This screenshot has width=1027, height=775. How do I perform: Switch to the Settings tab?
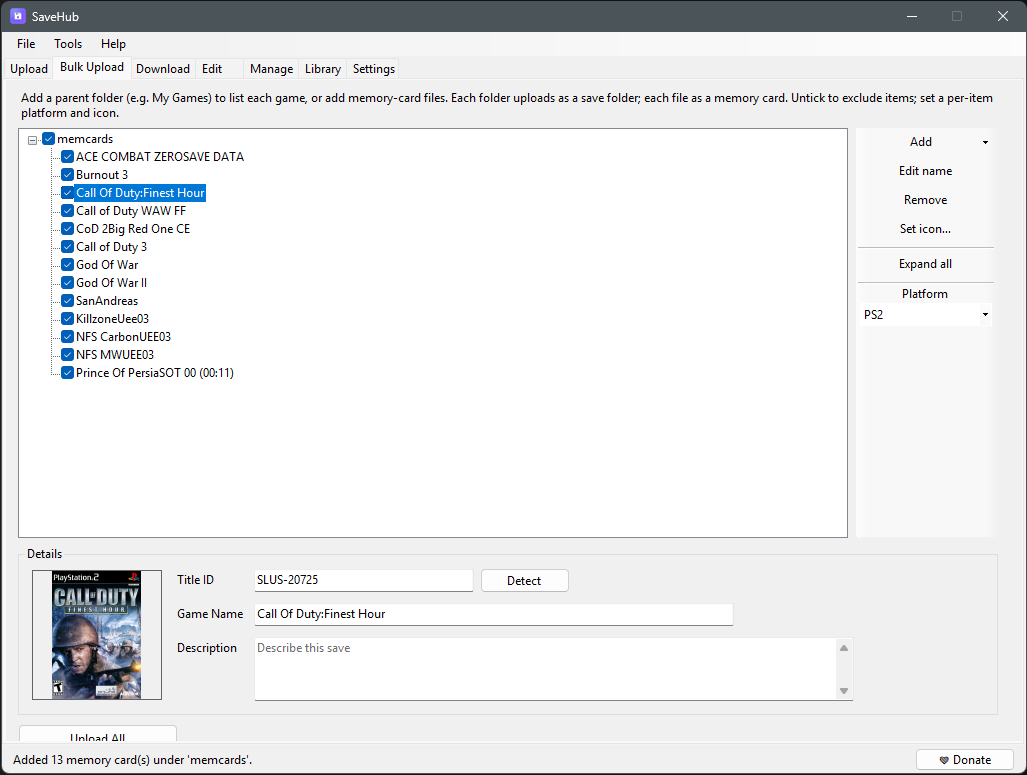click(x=374, y=69)
